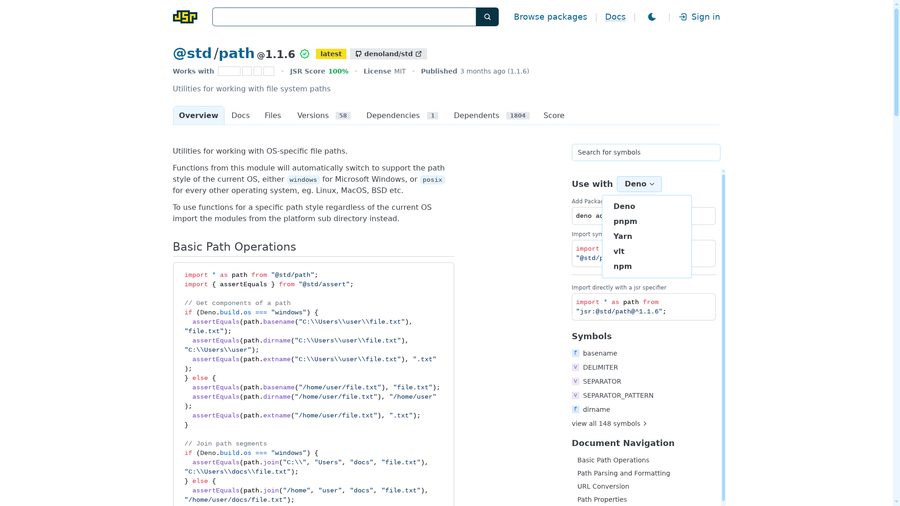Switch to the Overview tab
Image resolution: width=900 pixels, height=506 pixels.
coord(198,115)
